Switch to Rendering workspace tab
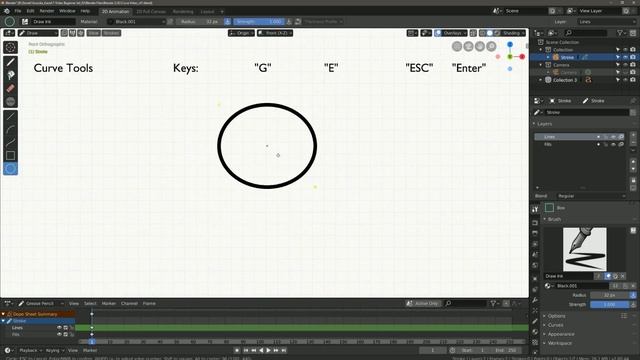Screen dimensions: 640x360 (183, 11)
